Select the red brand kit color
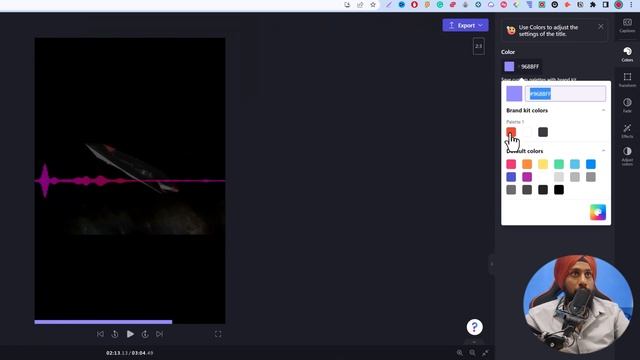The image size is (640, 360). tap(511, 132)
